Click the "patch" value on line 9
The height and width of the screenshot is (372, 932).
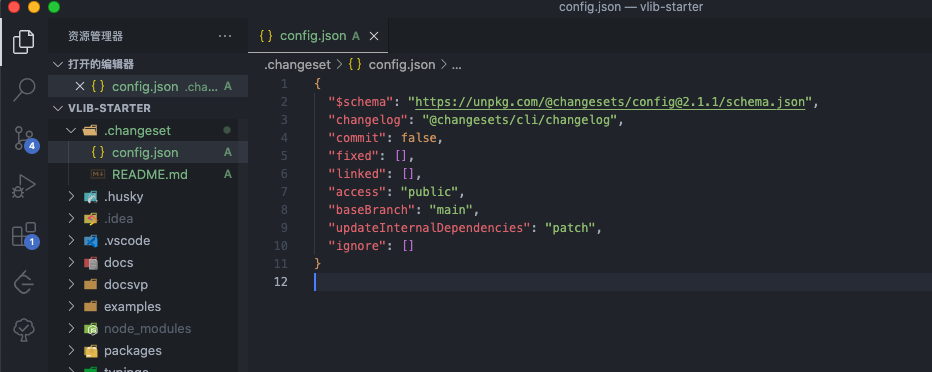pos(571,228)
